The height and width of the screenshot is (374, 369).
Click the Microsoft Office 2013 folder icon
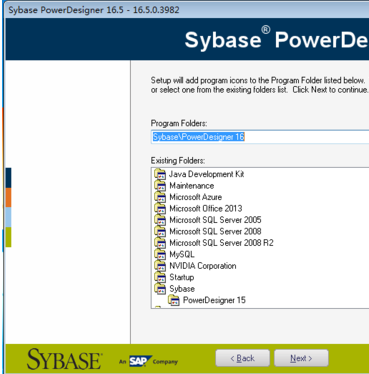pyautogui.click(x=160, y=209)
